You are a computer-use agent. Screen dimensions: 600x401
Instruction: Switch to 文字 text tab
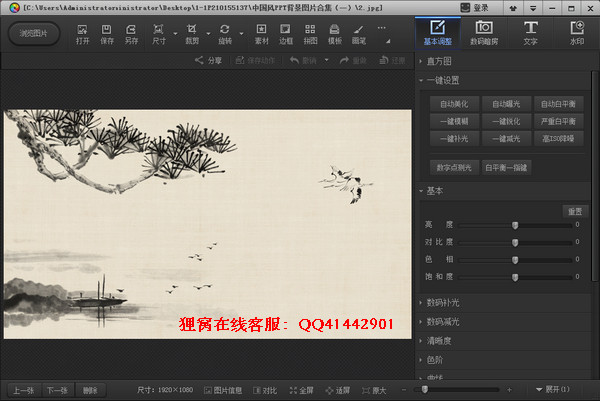tap(530, 33)
